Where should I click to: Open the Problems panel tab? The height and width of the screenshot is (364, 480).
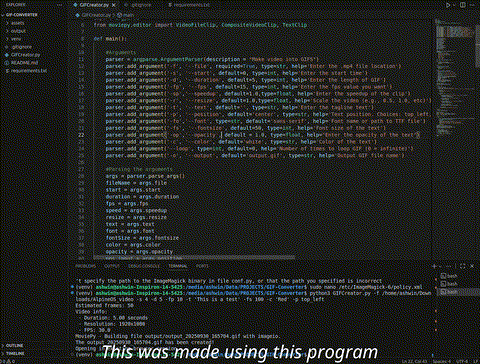coord(85,266)
